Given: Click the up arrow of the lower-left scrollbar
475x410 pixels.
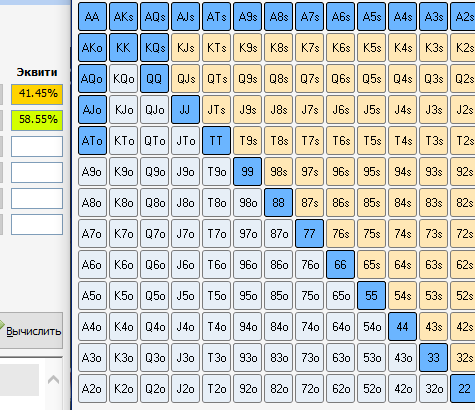Looking at the screenshot, I should coord(54,379).
